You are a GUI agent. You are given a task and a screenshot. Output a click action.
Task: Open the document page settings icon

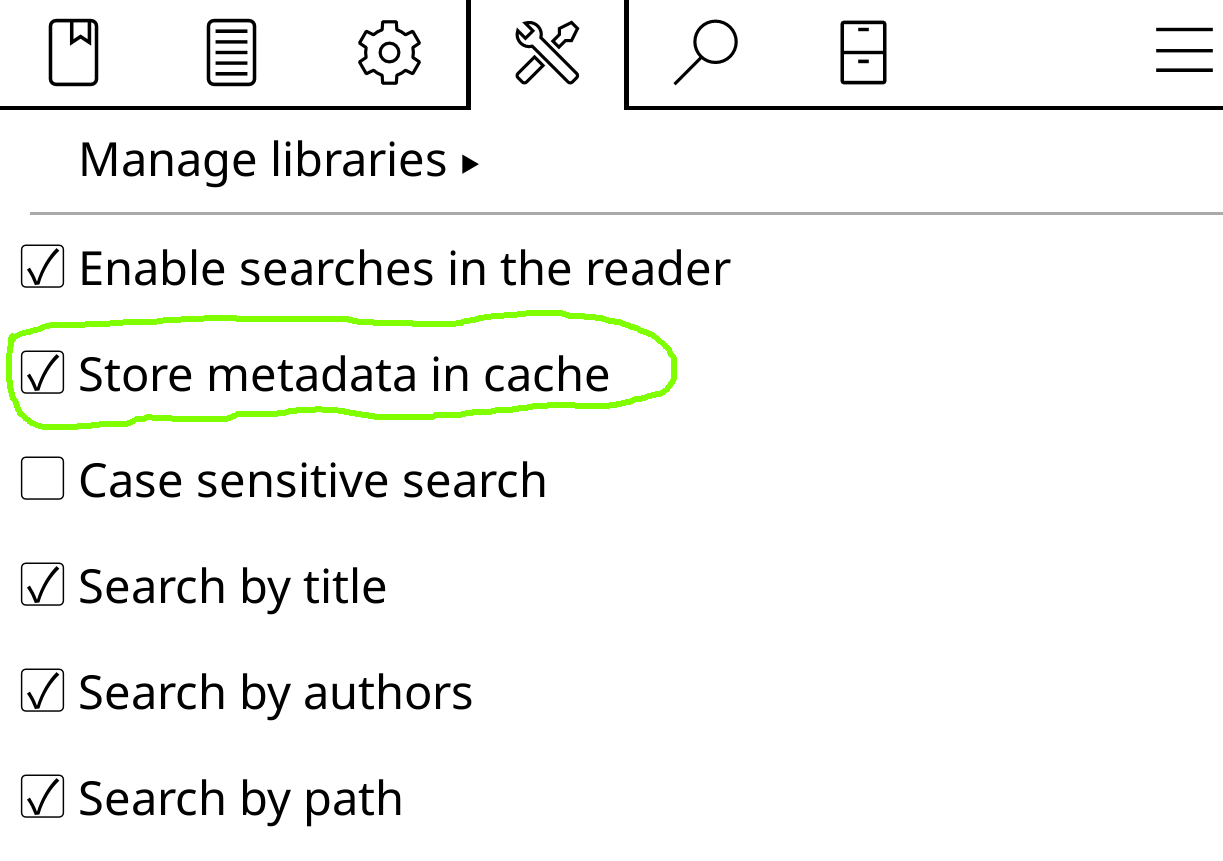point(232,53)
